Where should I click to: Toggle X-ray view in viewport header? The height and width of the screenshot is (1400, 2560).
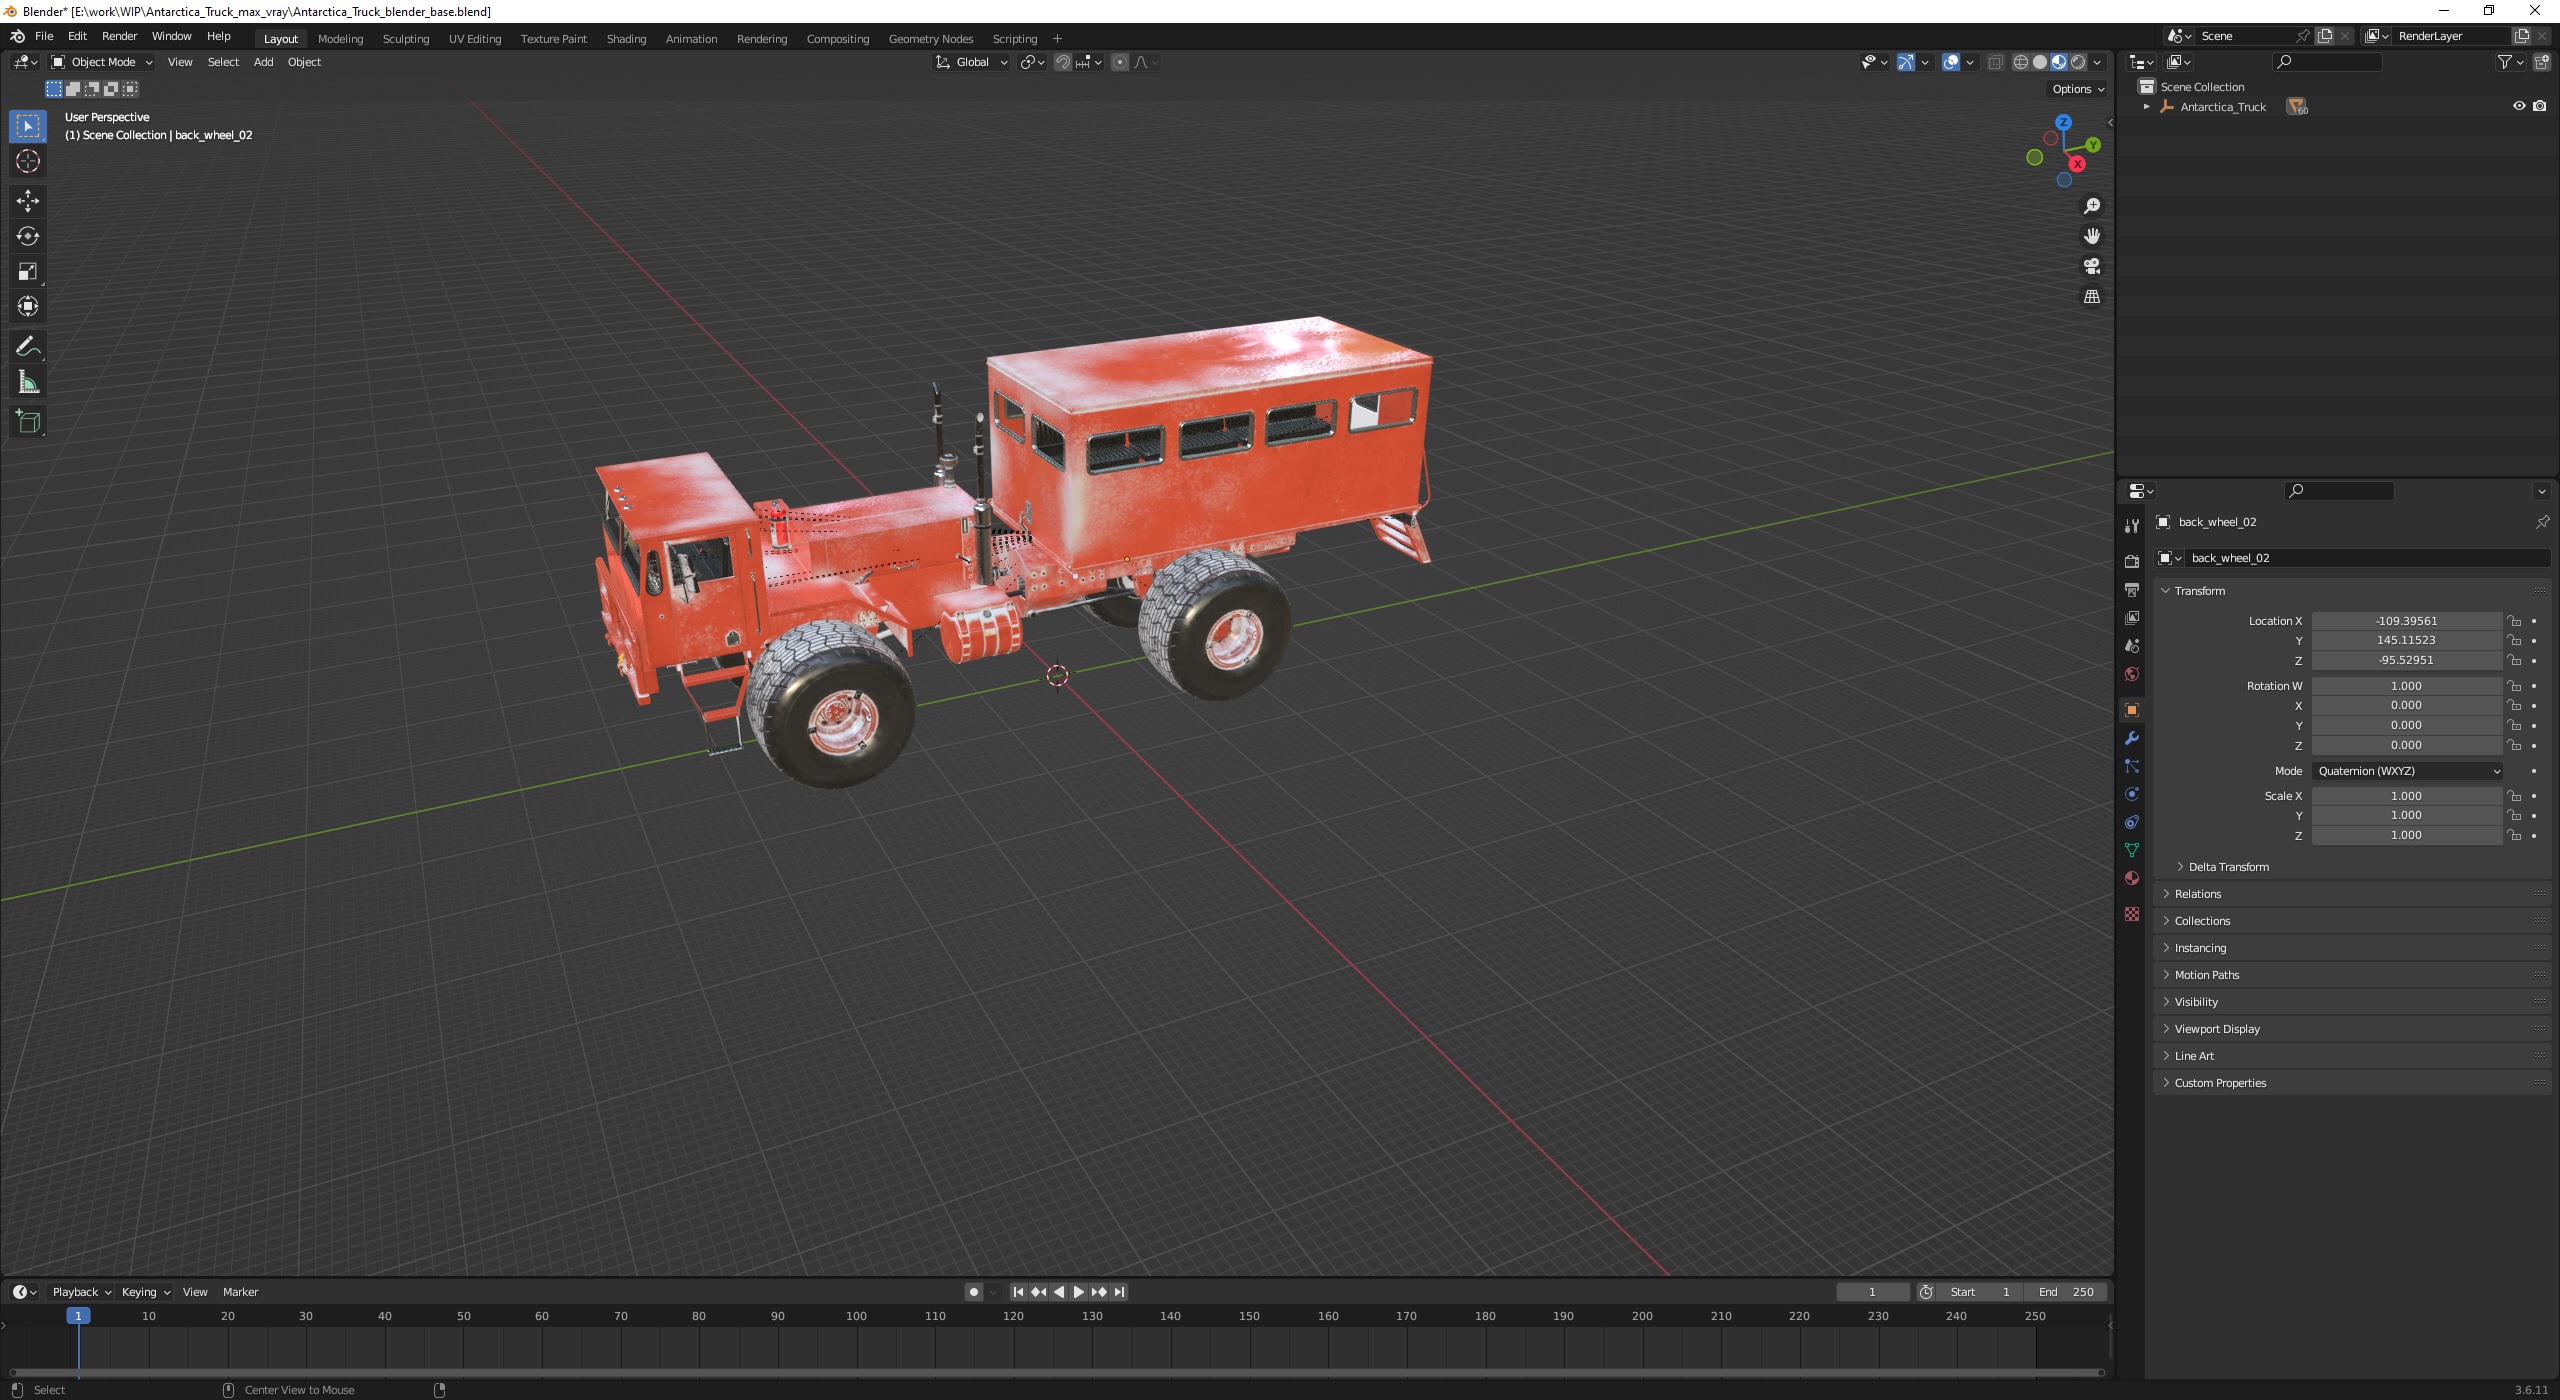[1995, 62]
